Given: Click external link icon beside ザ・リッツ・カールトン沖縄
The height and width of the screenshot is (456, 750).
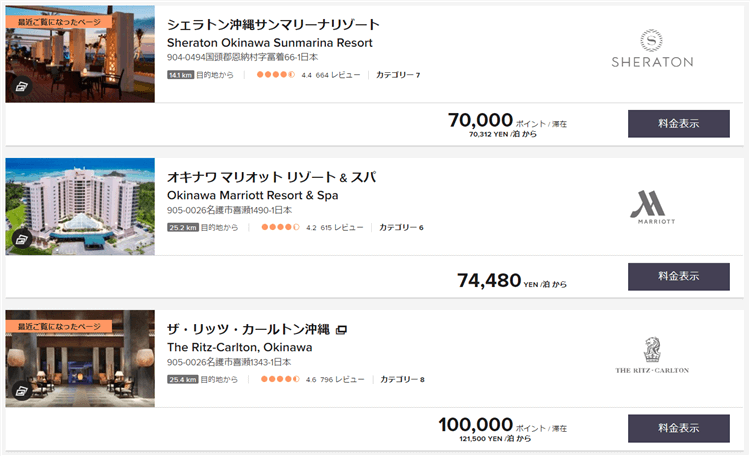Looking at the screenshot, I should click(341, 329).
